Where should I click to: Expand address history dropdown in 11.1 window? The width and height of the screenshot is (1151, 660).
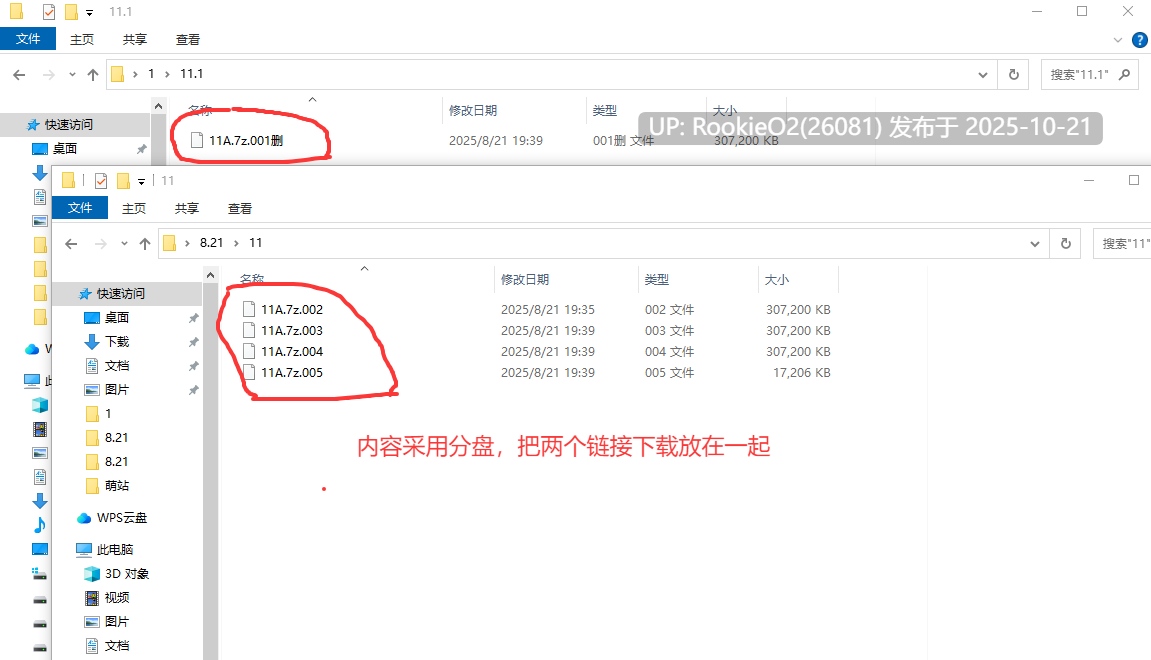click(983, 75)
